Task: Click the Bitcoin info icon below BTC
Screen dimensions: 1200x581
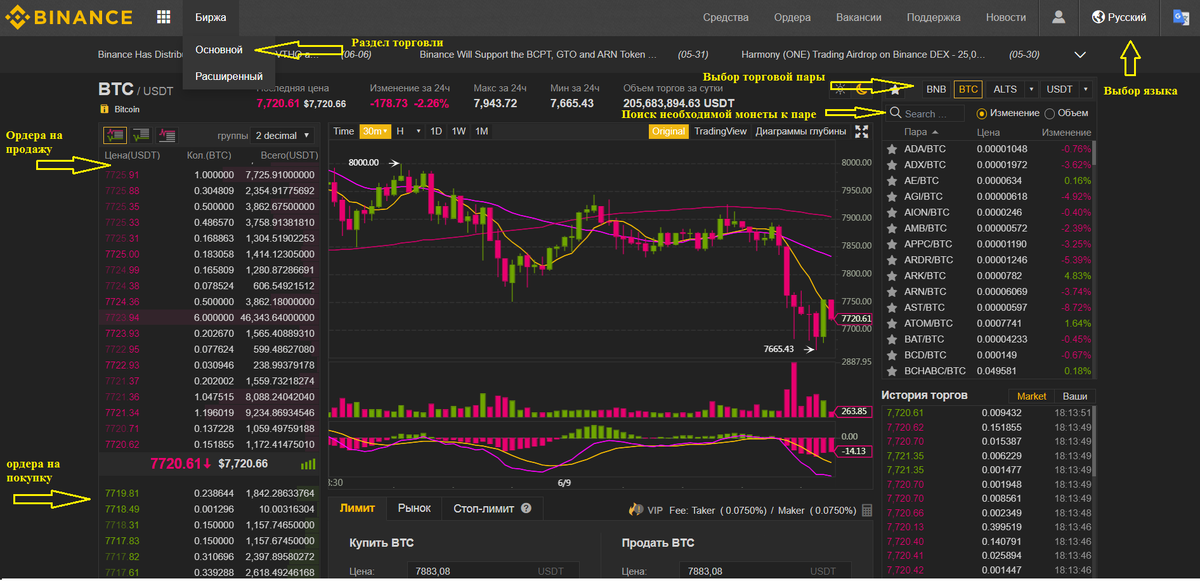Action: point(104,109)
